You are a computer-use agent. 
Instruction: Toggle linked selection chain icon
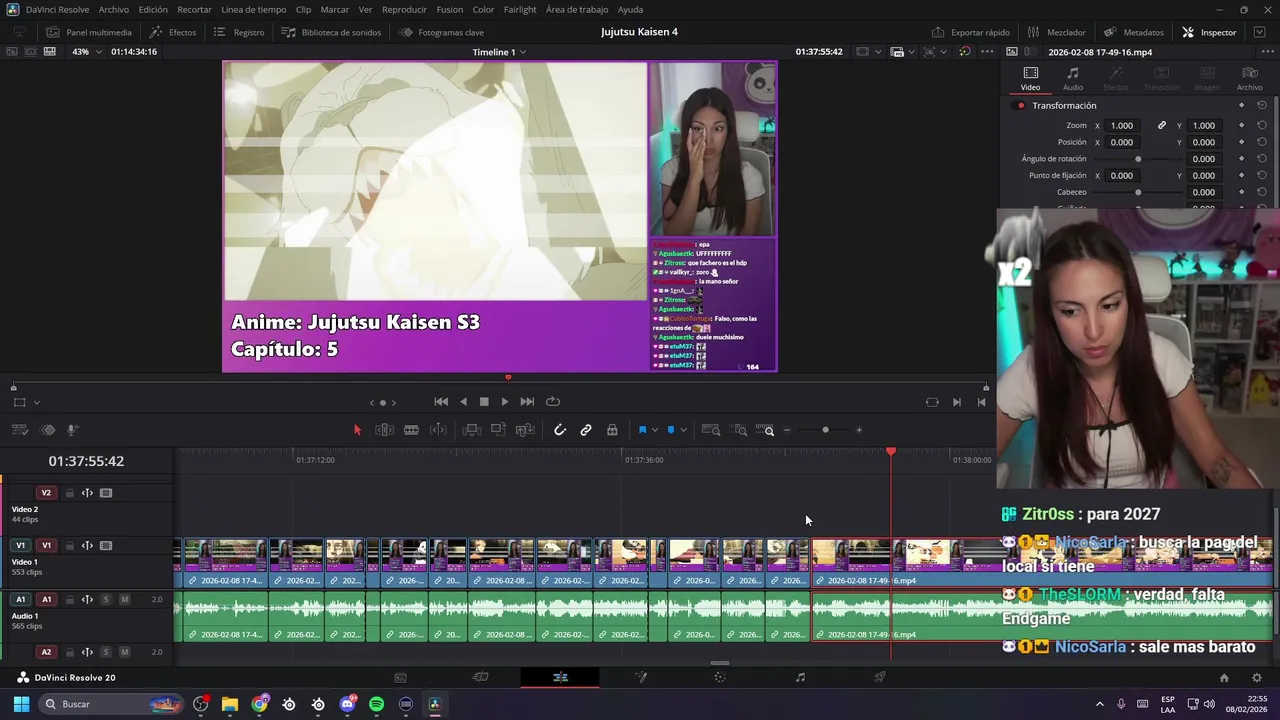click(x=586, y=430)
